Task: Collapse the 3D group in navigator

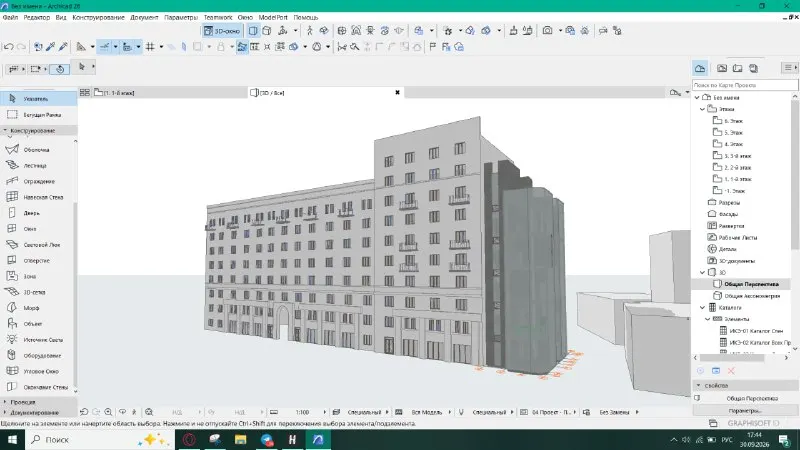Action: pyautogui.click(x=703, y=272)
